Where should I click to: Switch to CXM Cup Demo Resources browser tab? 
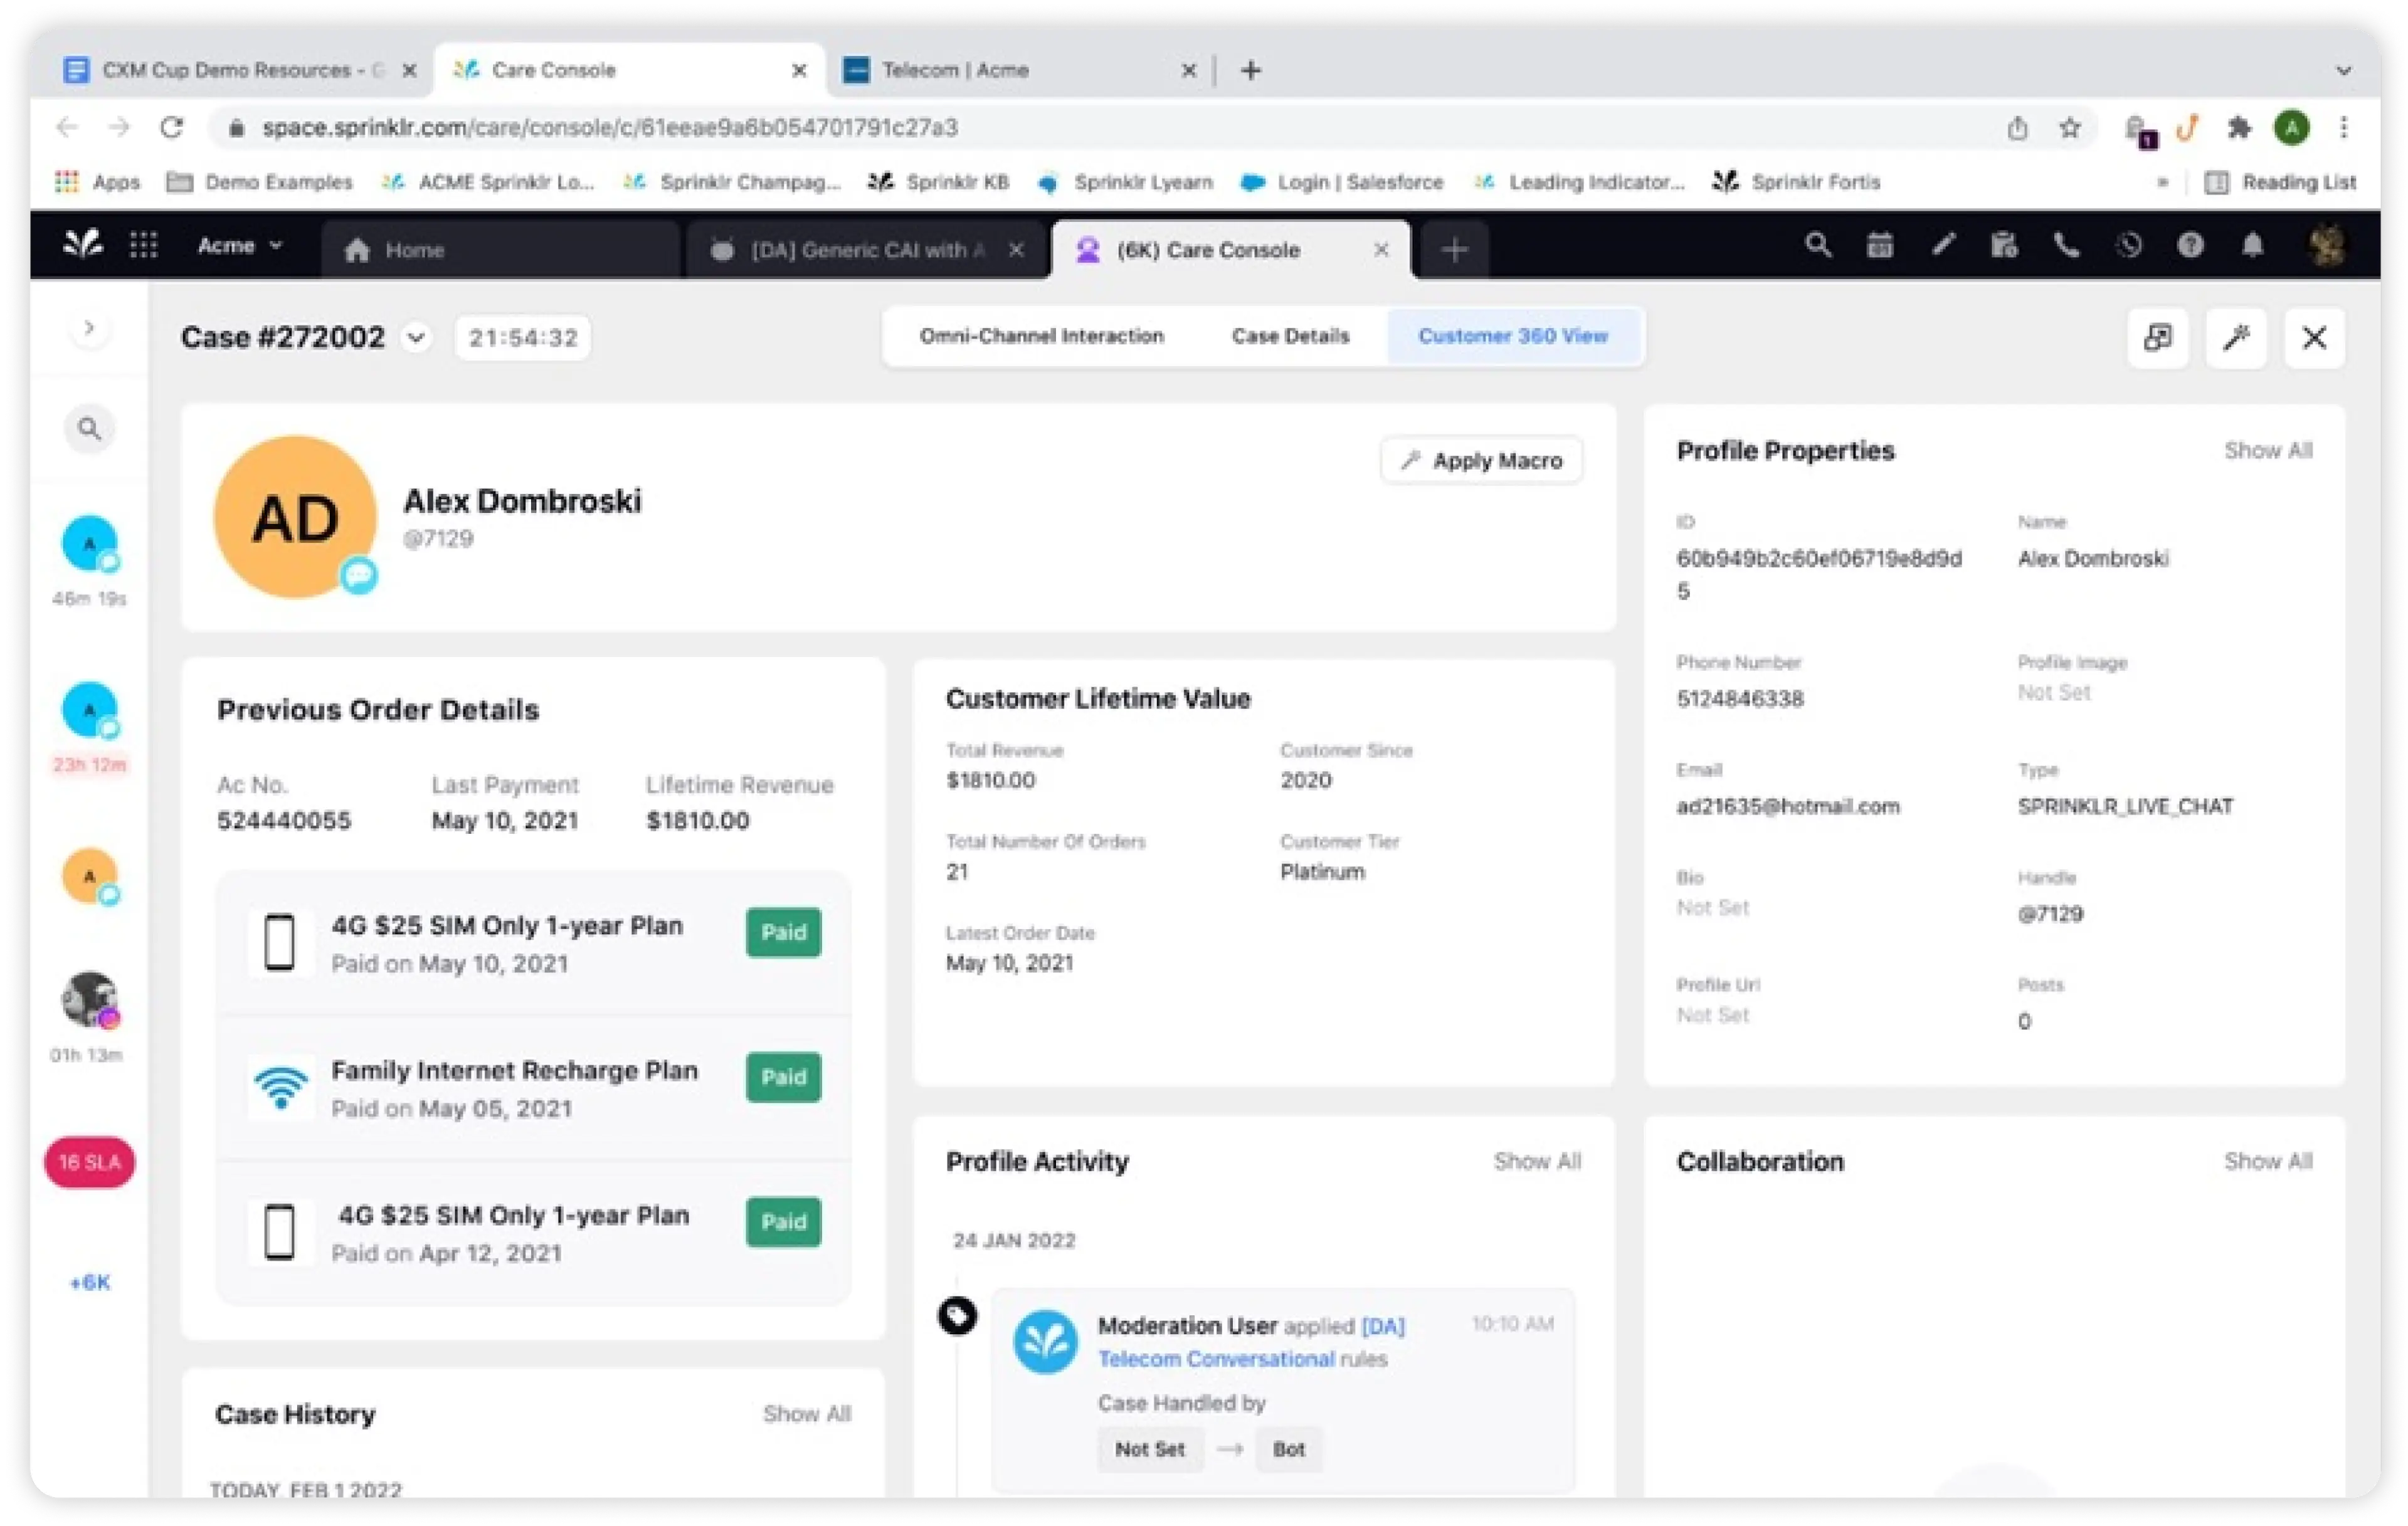click(240, 70)
